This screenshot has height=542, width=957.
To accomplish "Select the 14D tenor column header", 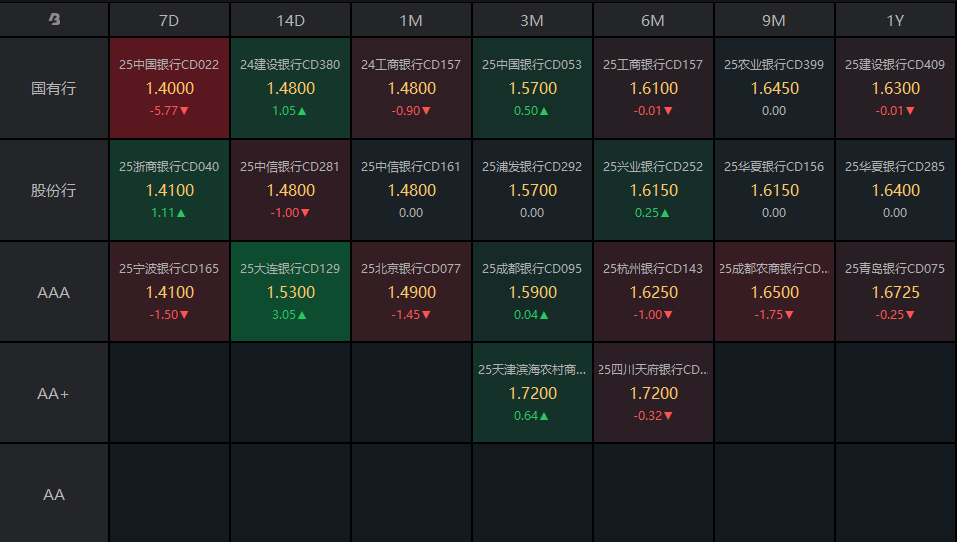I will [x=290, y=20].
